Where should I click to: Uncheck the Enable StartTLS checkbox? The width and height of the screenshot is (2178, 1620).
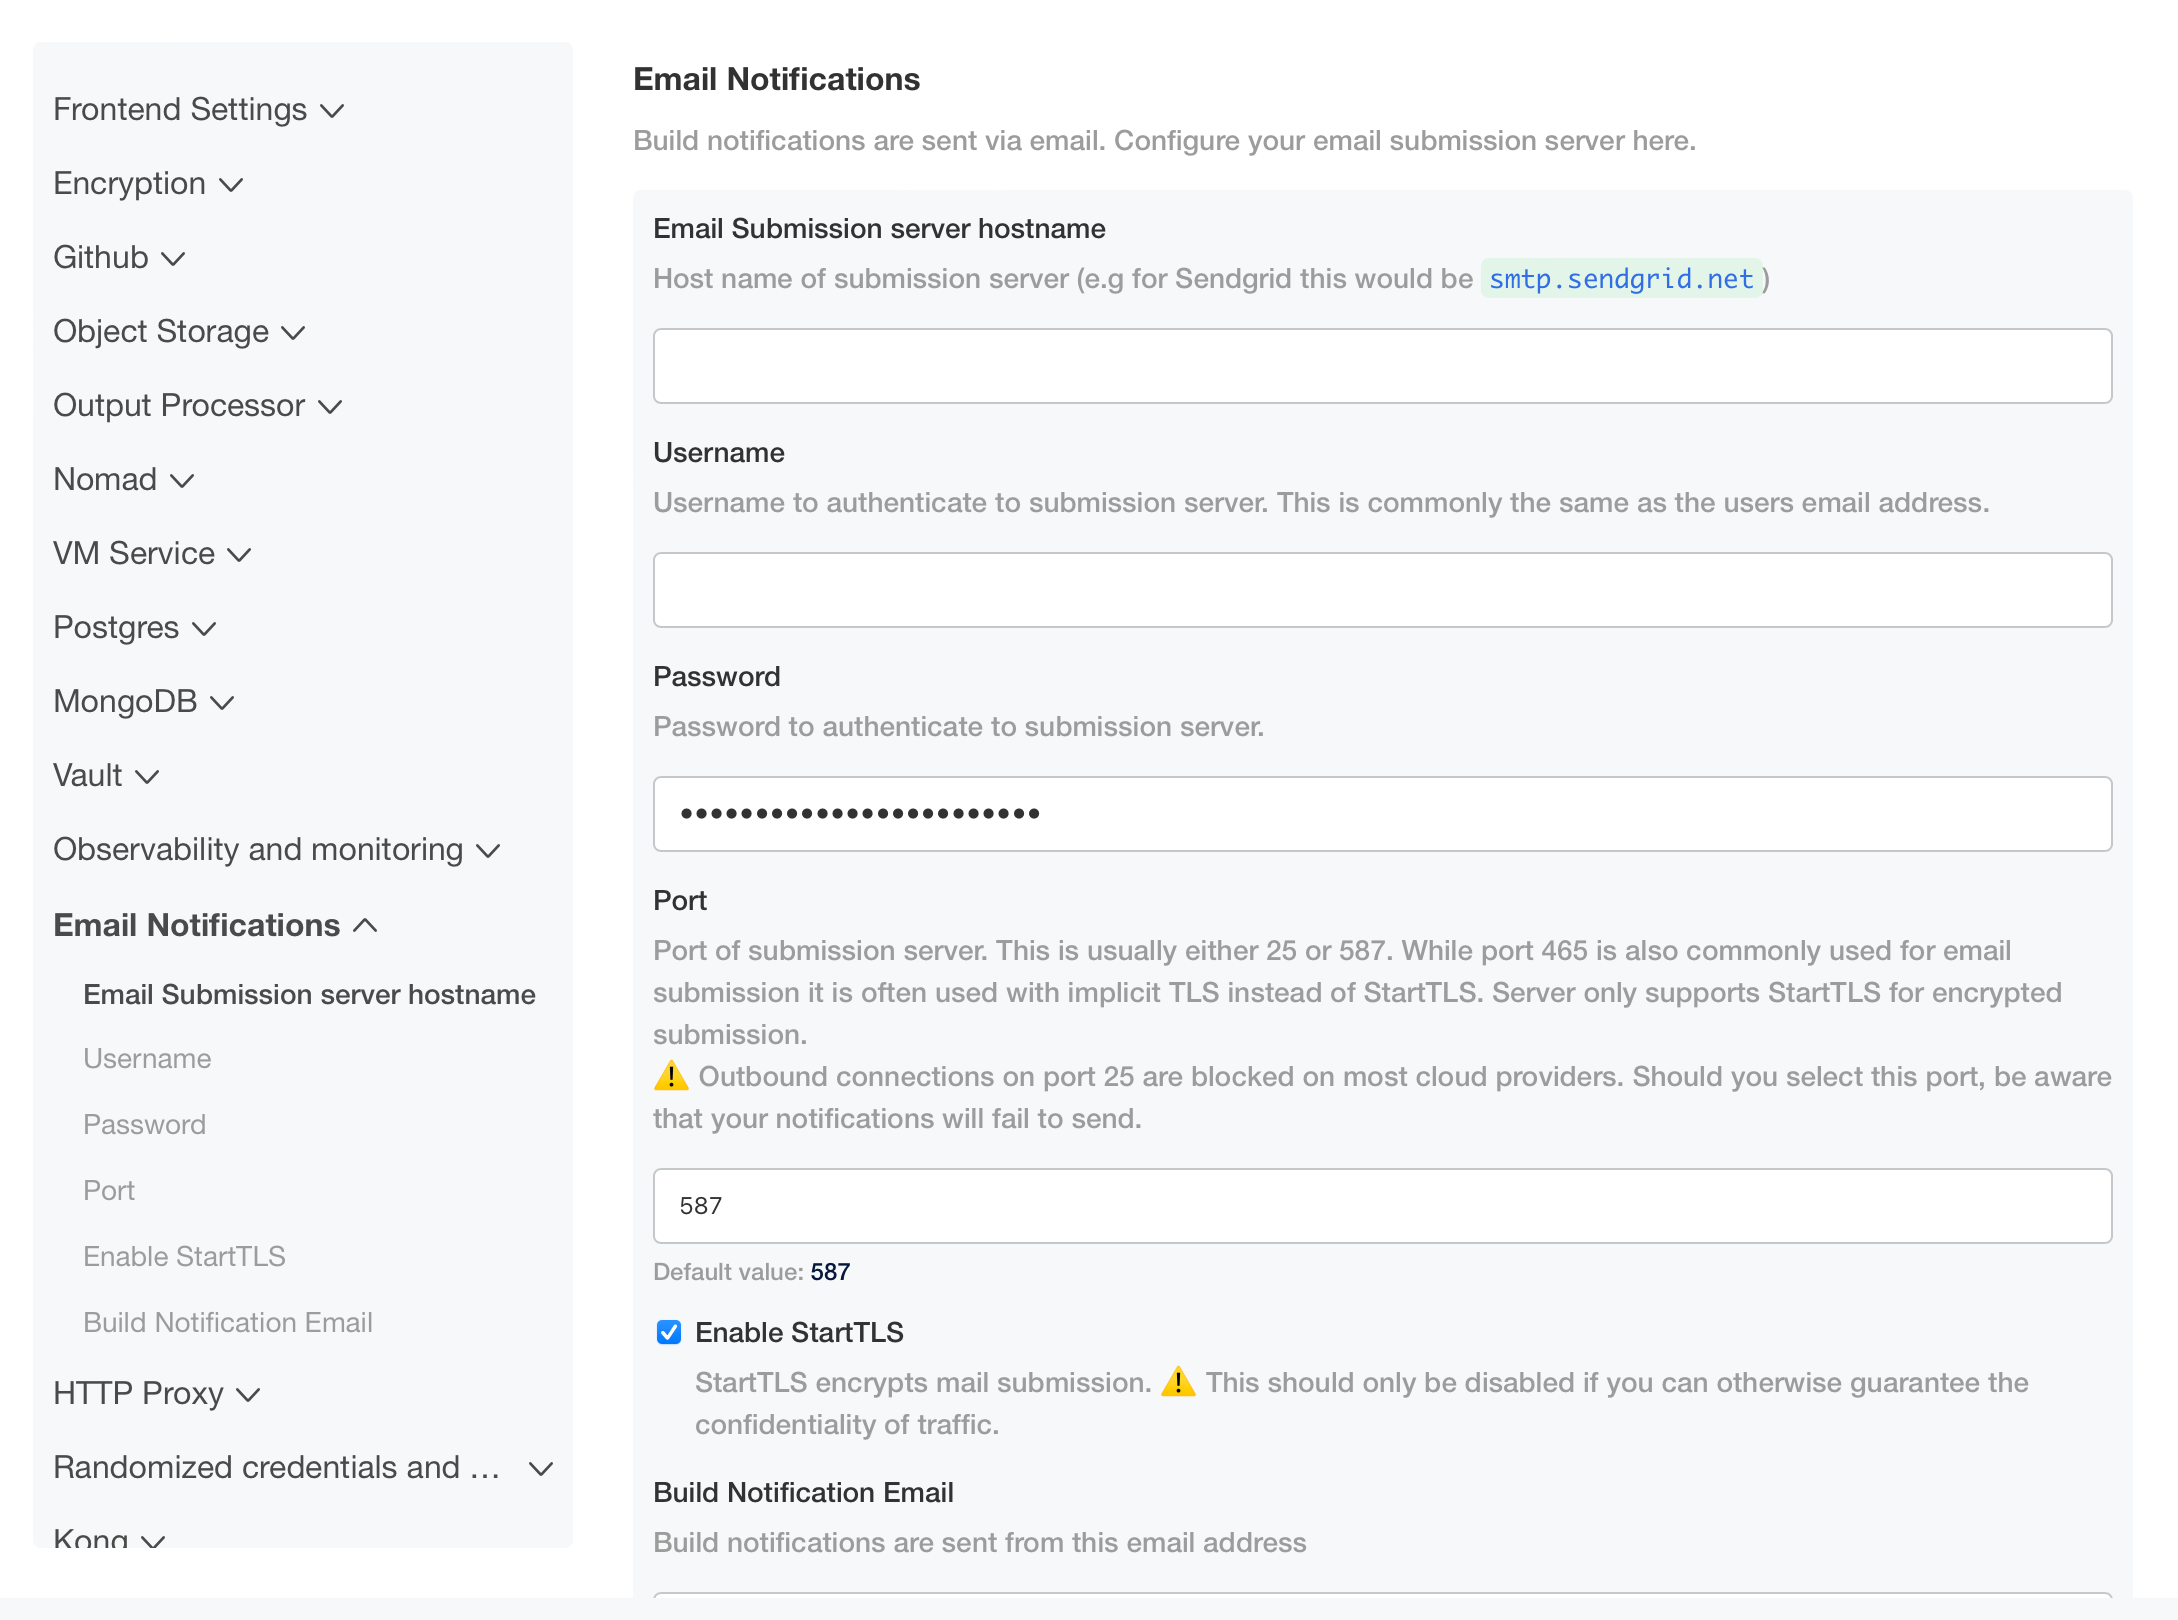point(669,1332)
